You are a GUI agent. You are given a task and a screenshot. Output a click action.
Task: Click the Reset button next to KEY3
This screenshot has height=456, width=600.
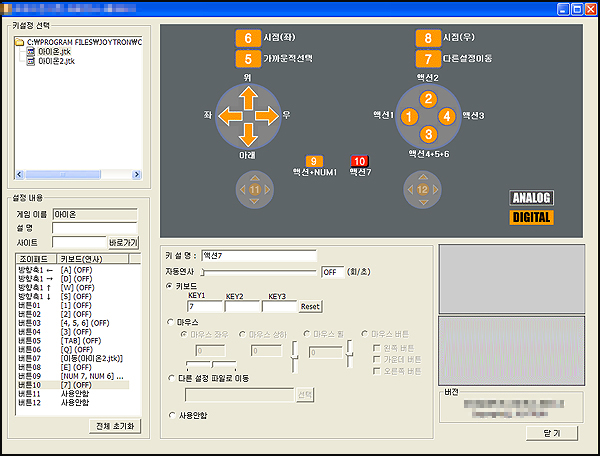(311, 306)
